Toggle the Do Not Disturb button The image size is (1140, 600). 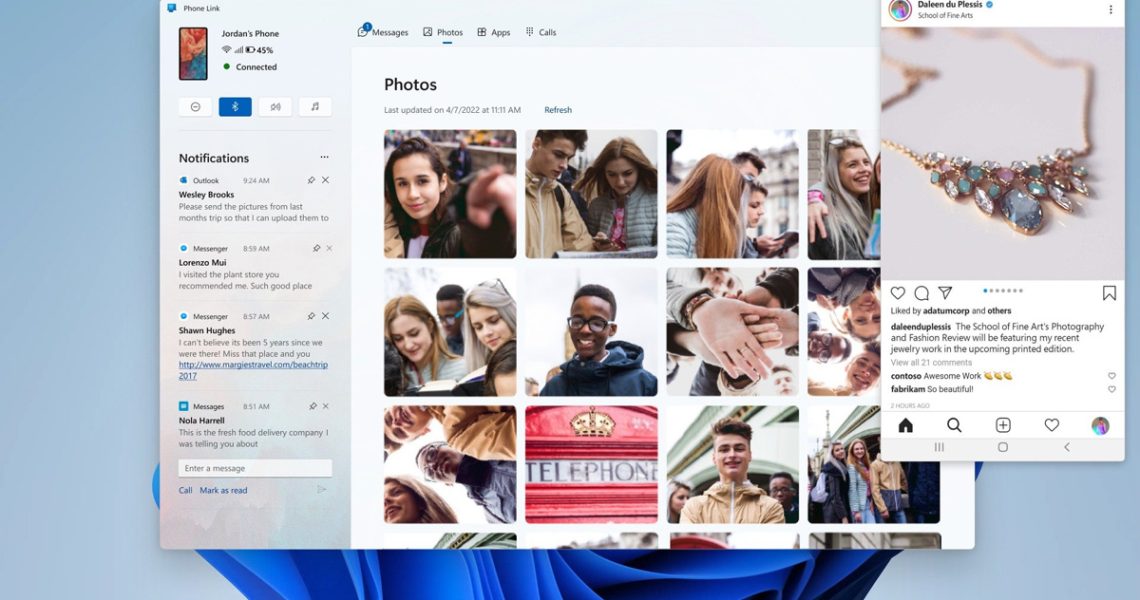point(195,107)
